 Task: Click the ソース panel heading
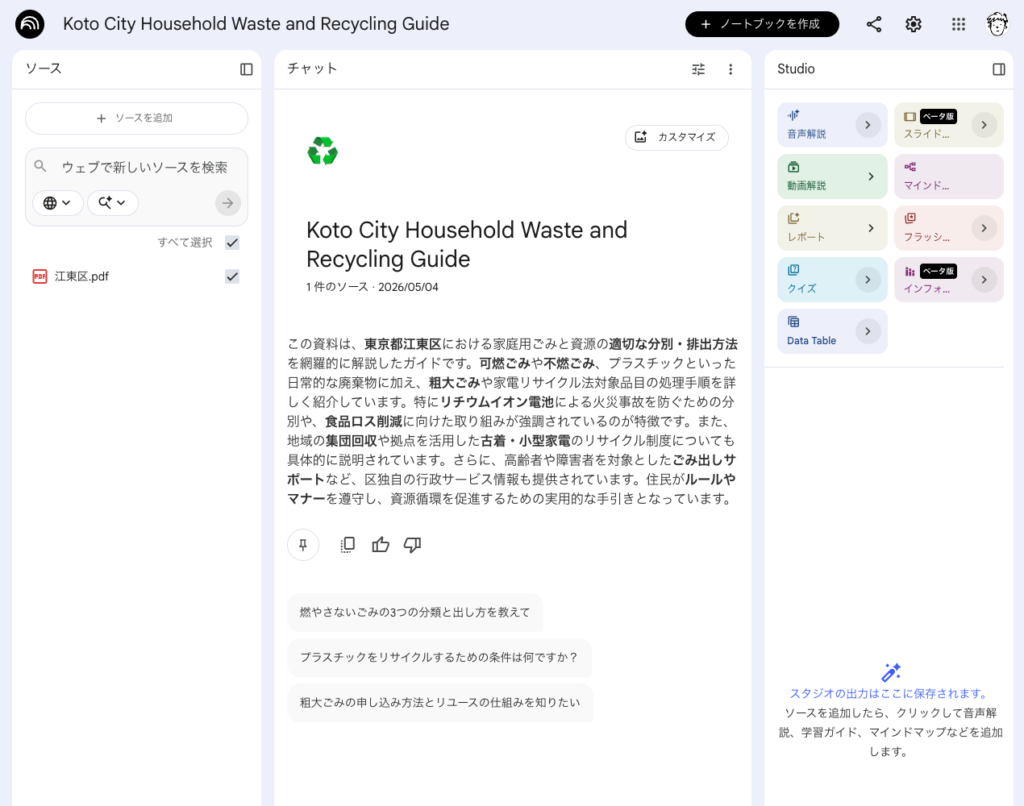pos(44,69)
